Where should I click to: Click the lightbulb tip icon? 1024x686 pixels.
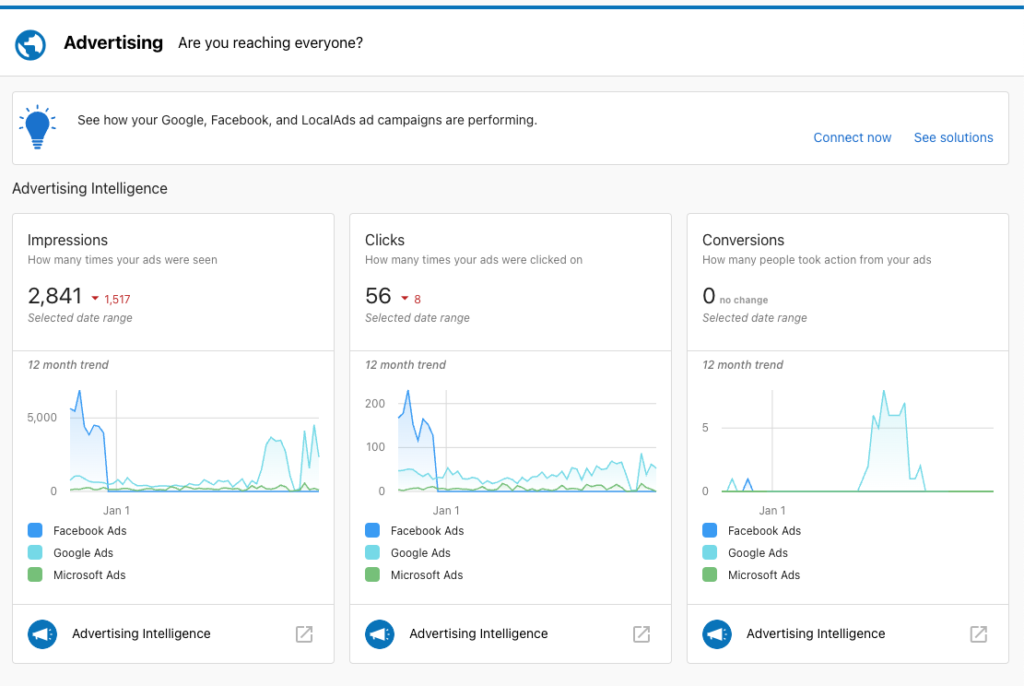[x=37, y=128]
